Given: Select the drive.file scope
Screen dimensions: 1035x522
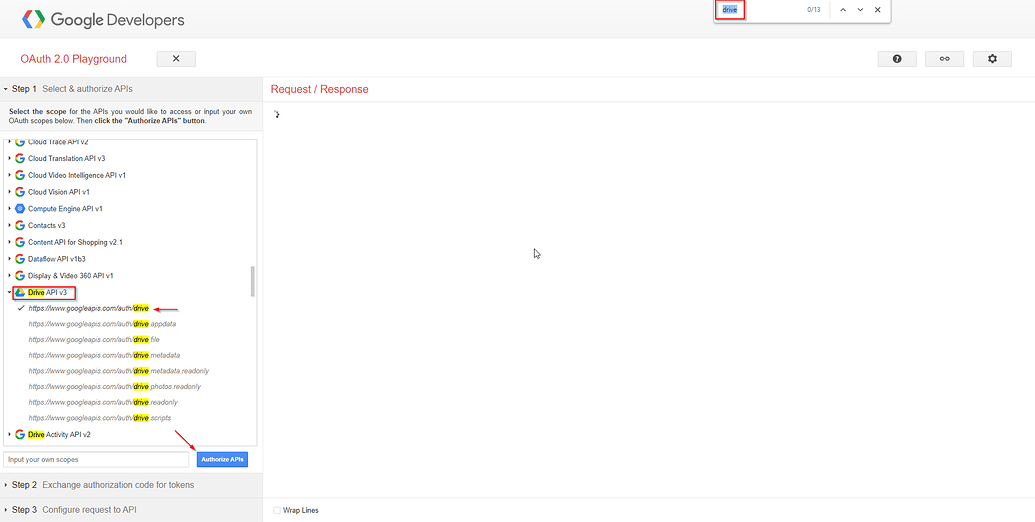Looking at the screenshot, I should pyautogui.click(x=94, y=339).
